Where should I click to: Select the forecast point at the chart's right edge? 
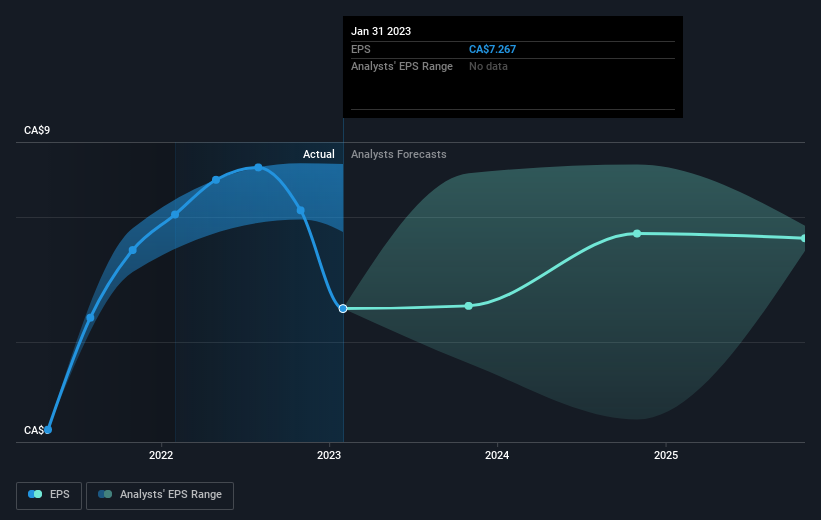tap(803, 238)
